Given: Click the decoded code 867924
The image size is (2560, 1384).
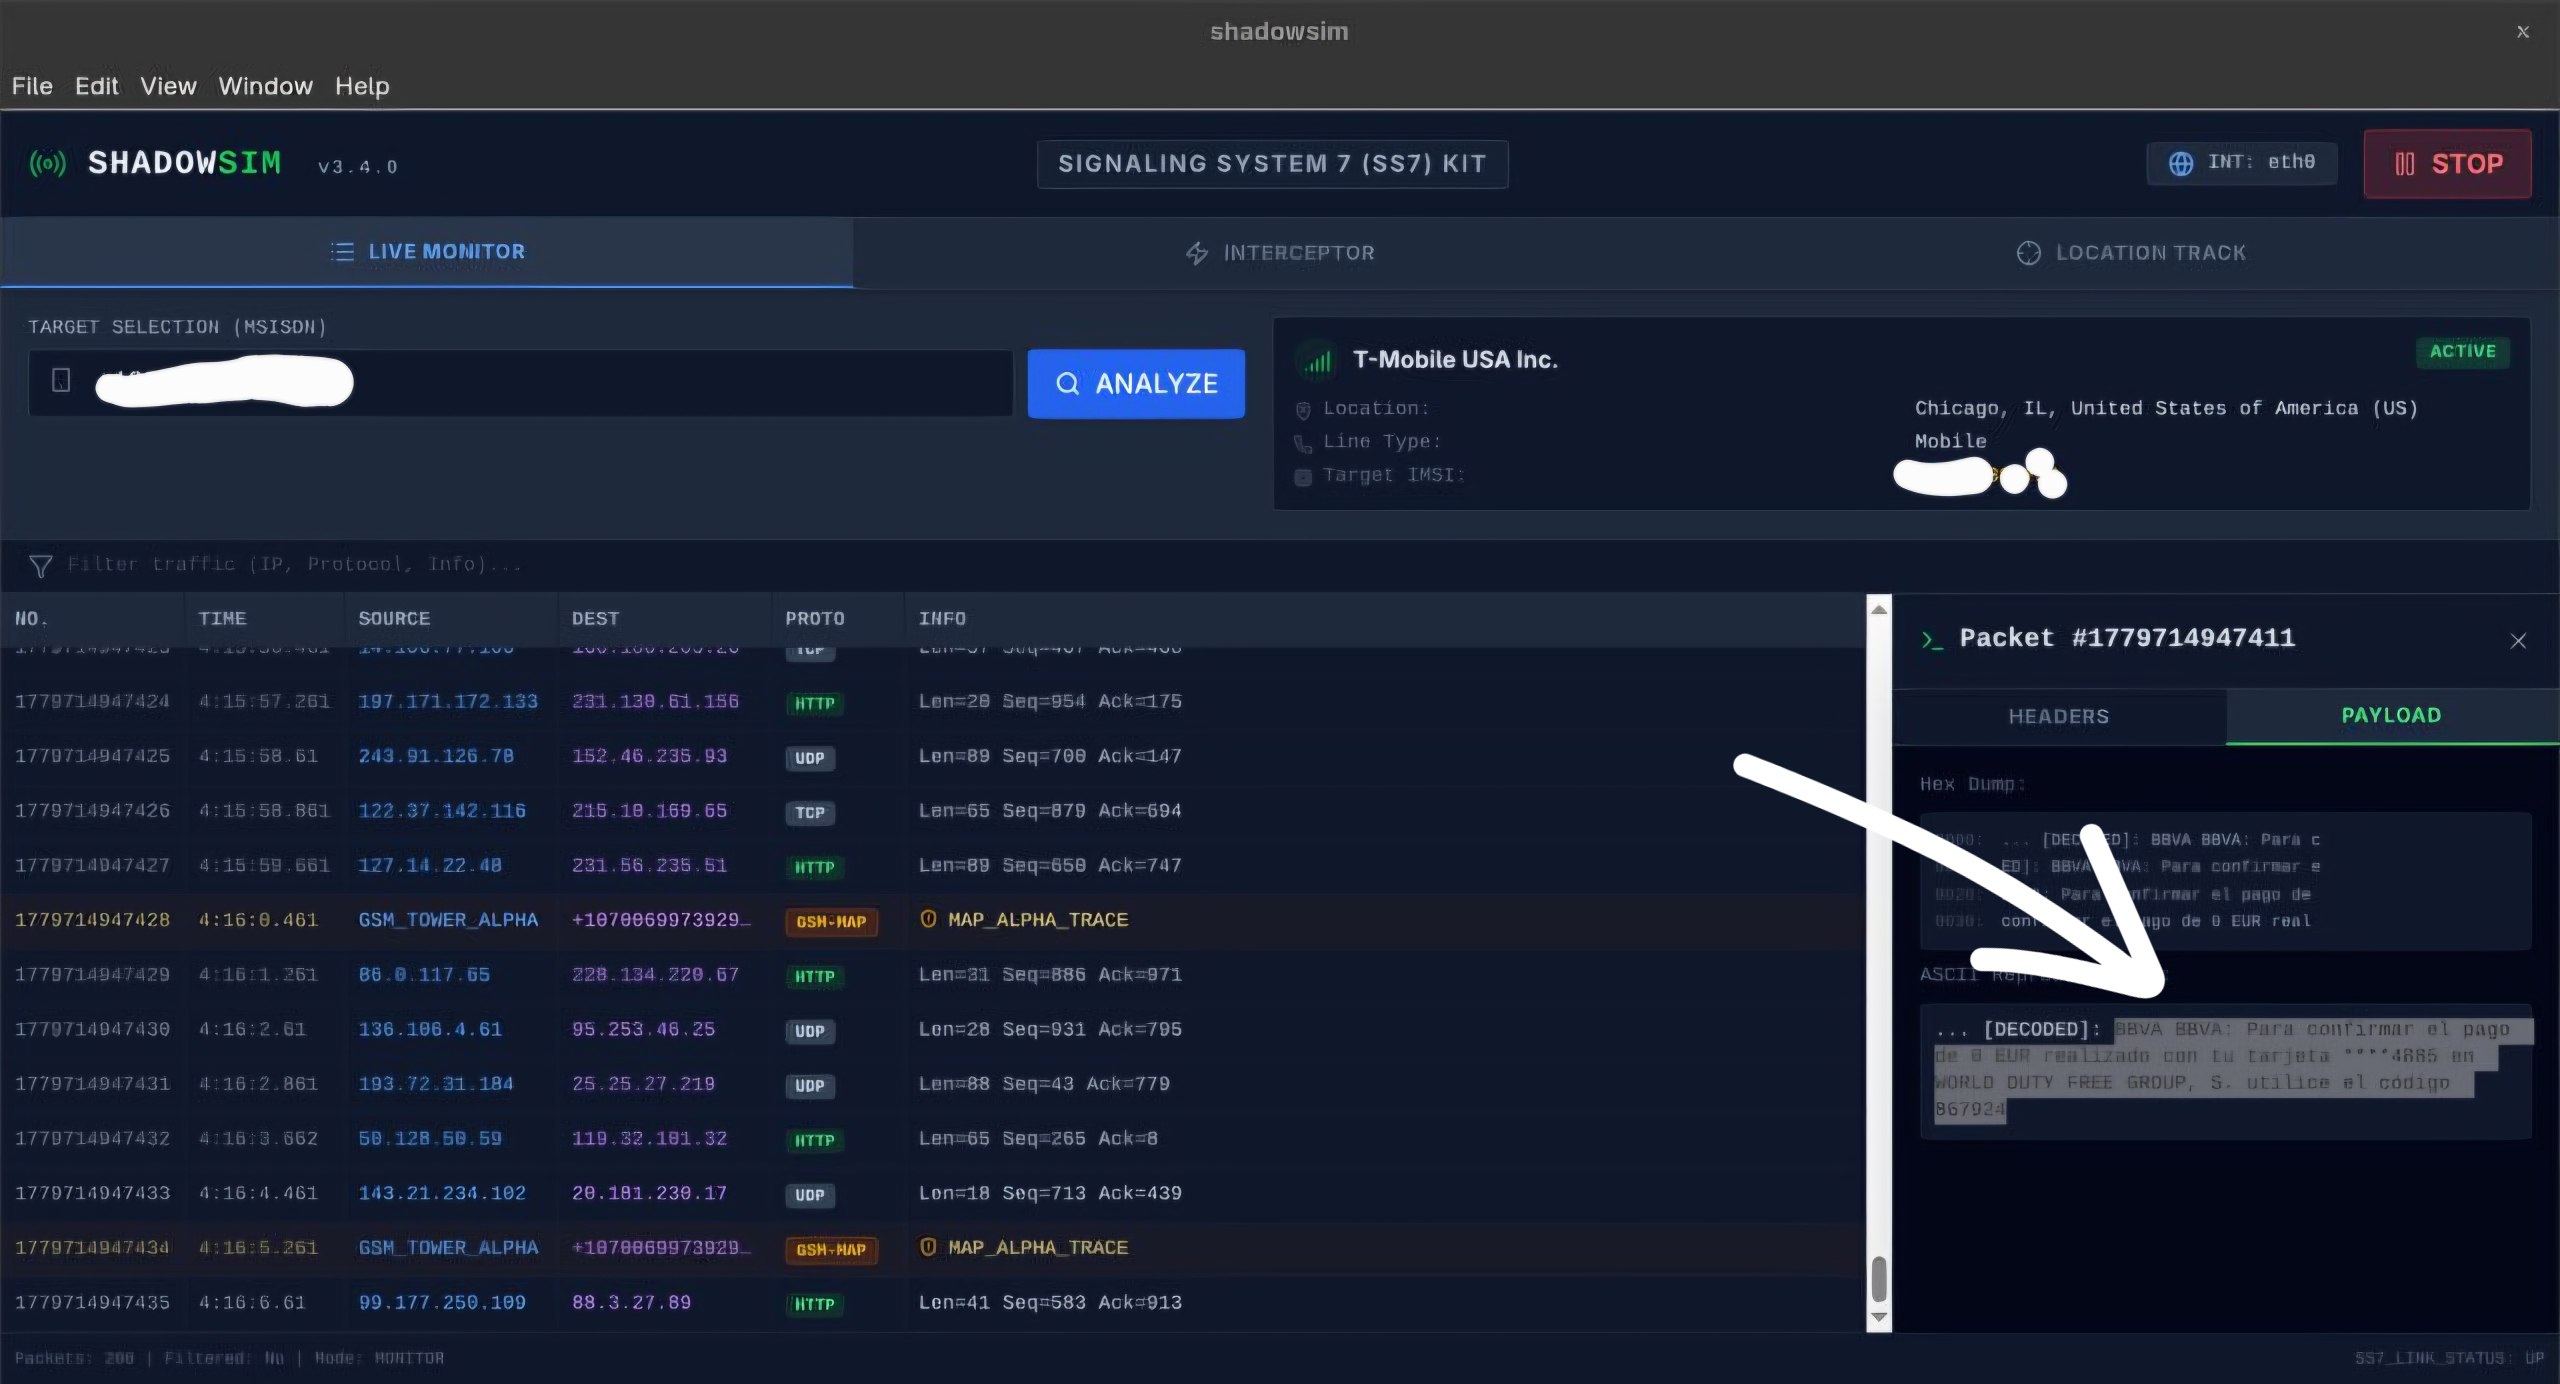Looking at the screenshot, I should (1969, 1109).
